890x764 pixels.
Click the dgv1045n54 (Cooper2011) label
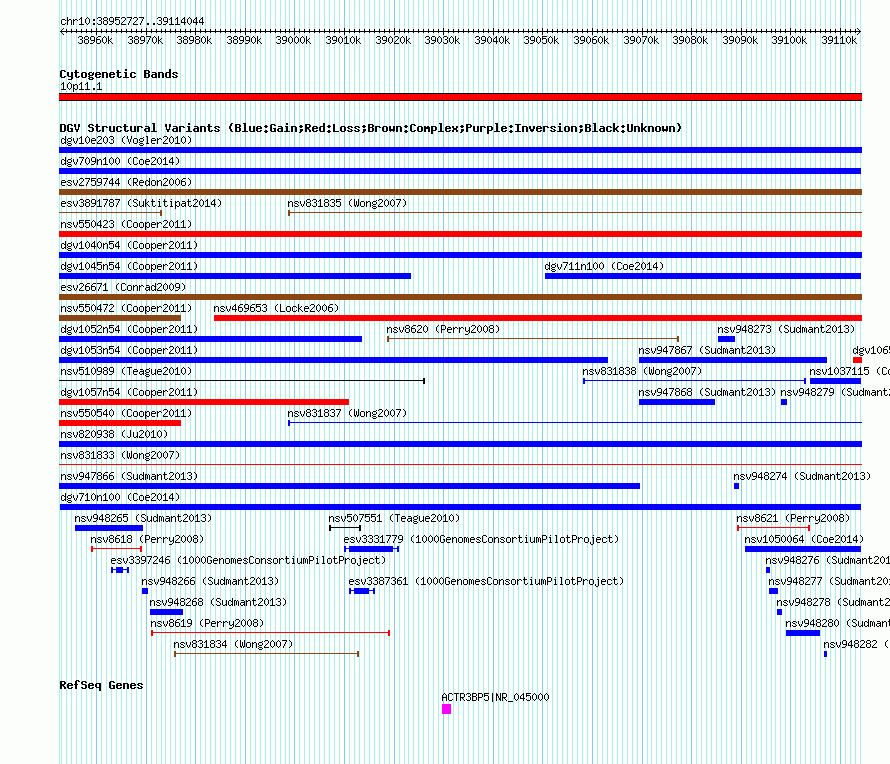point(129,266)
